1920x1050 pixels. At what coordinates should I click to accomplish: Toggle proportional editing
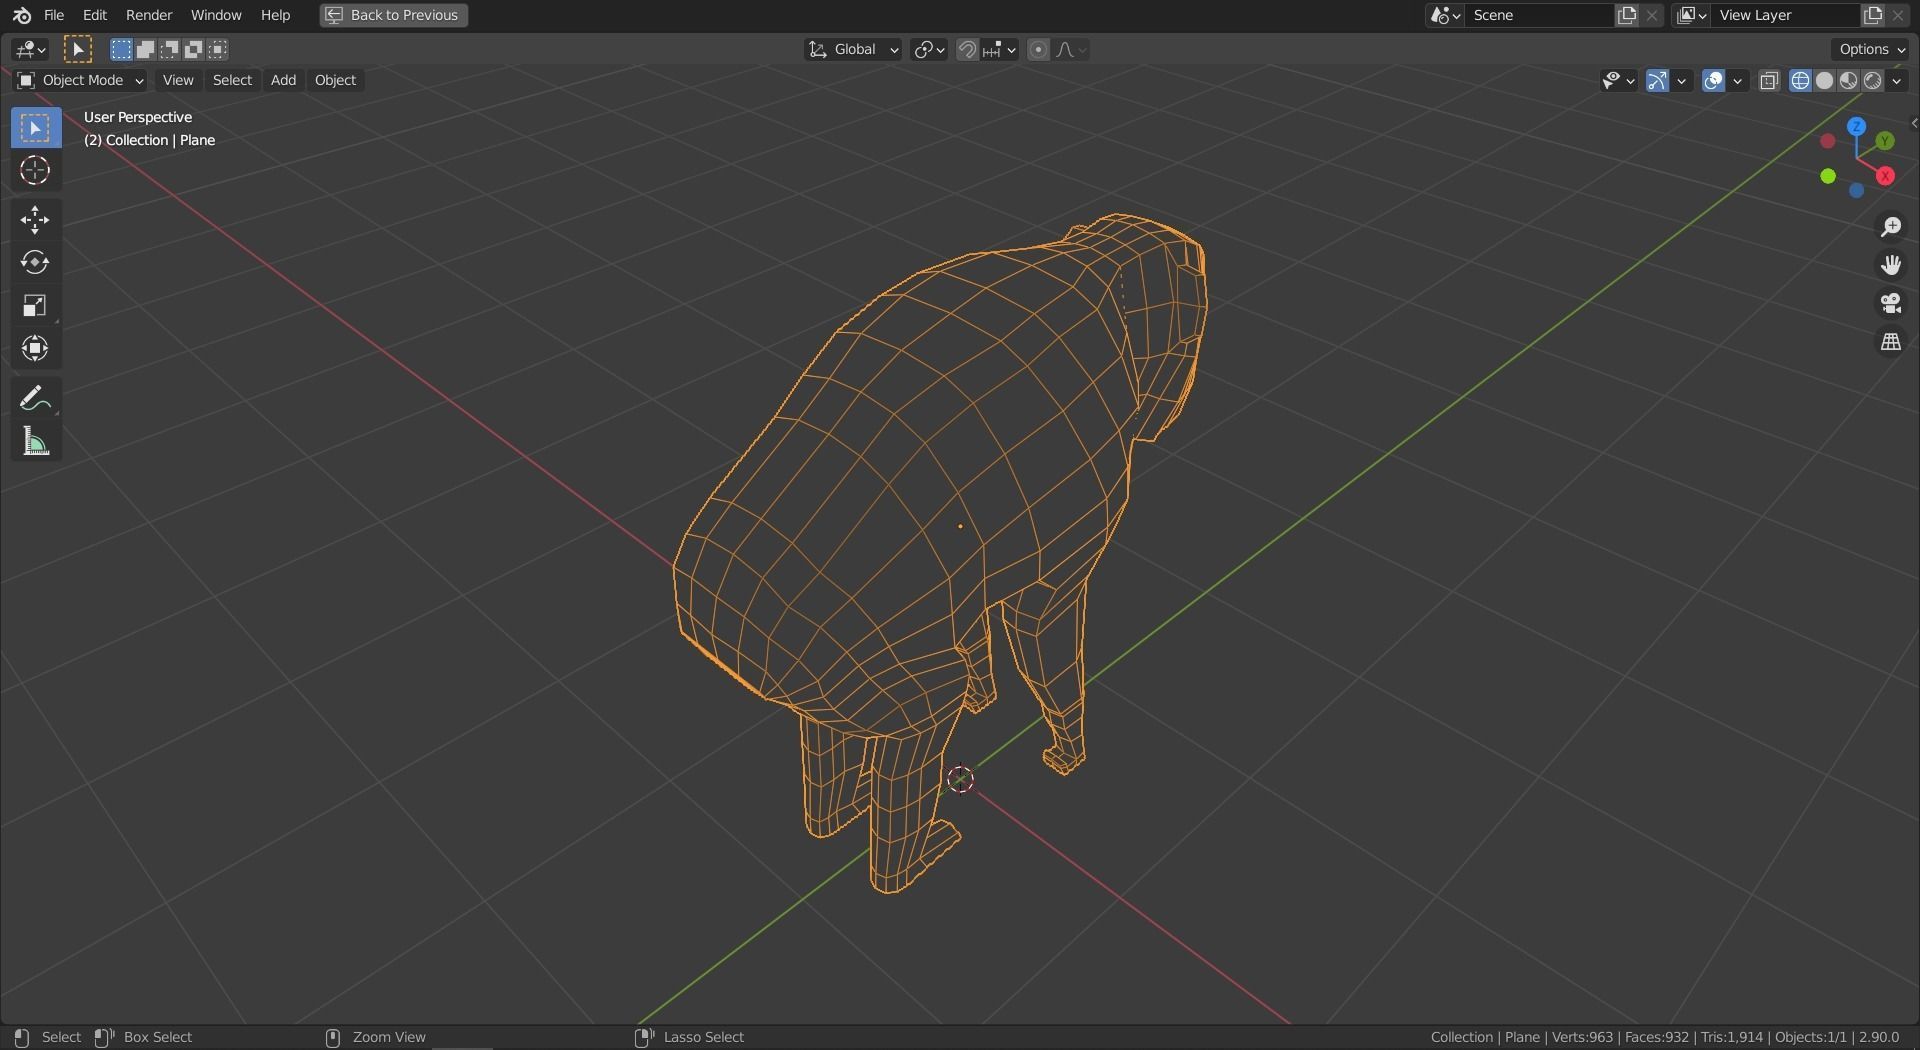point(1038,49)
